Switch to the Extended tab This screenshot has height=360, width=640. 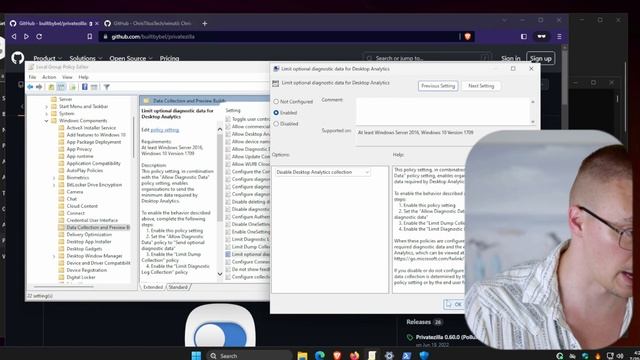pos(153,287)
